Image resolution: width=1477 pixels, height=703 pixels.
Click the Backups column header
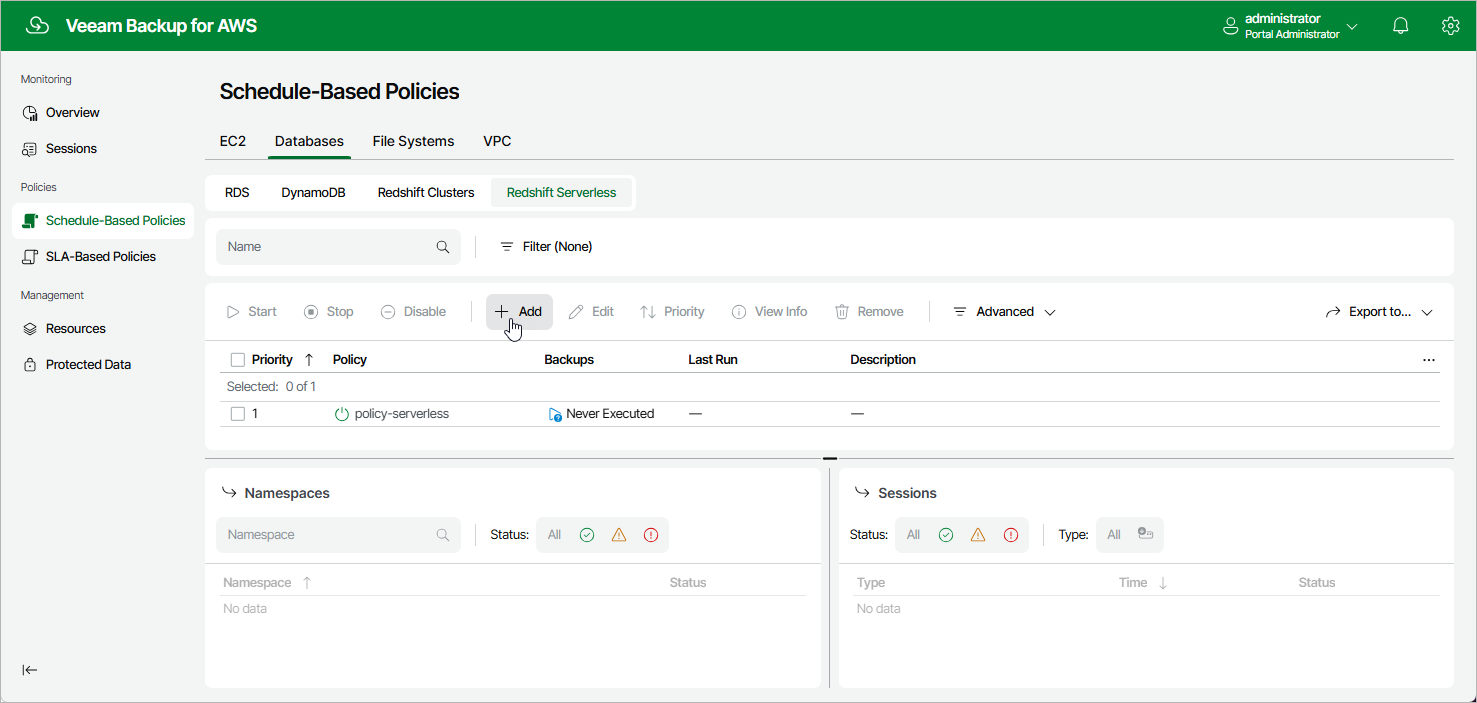coord(569,360)
